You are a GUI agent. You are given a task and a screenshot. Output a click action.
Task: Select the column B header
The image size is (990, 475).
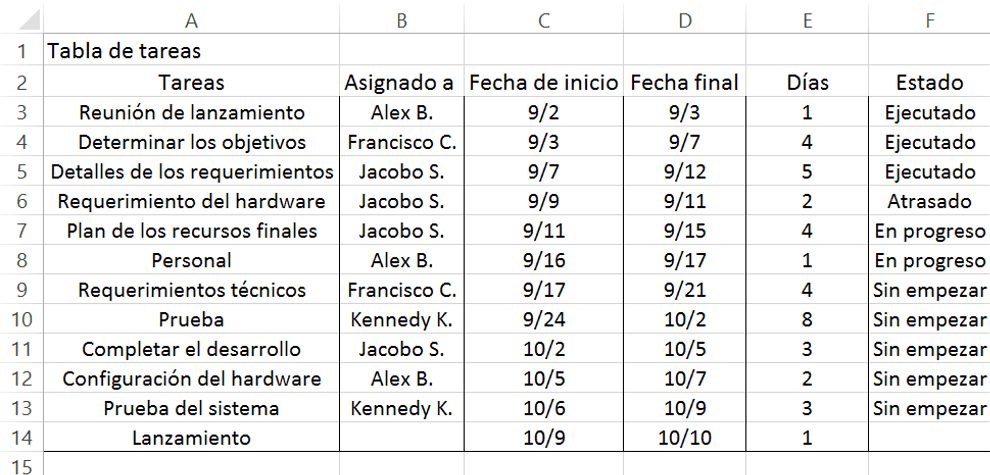(400, 19)
